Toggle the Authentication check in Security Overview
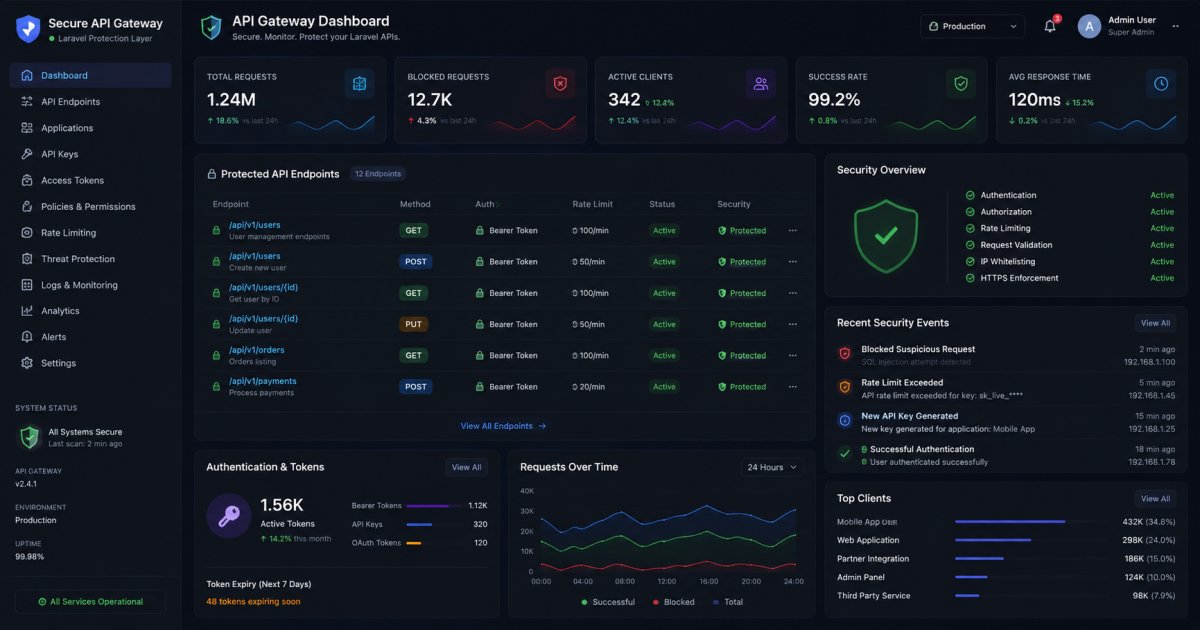The image size is (1200, 630). pyautogui.click(x=970, y=195)
